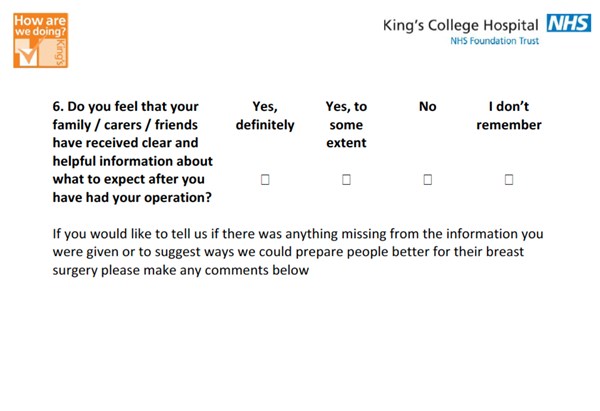
Task: Check the 'No' checkbox
Action: (x=428, y=179)
